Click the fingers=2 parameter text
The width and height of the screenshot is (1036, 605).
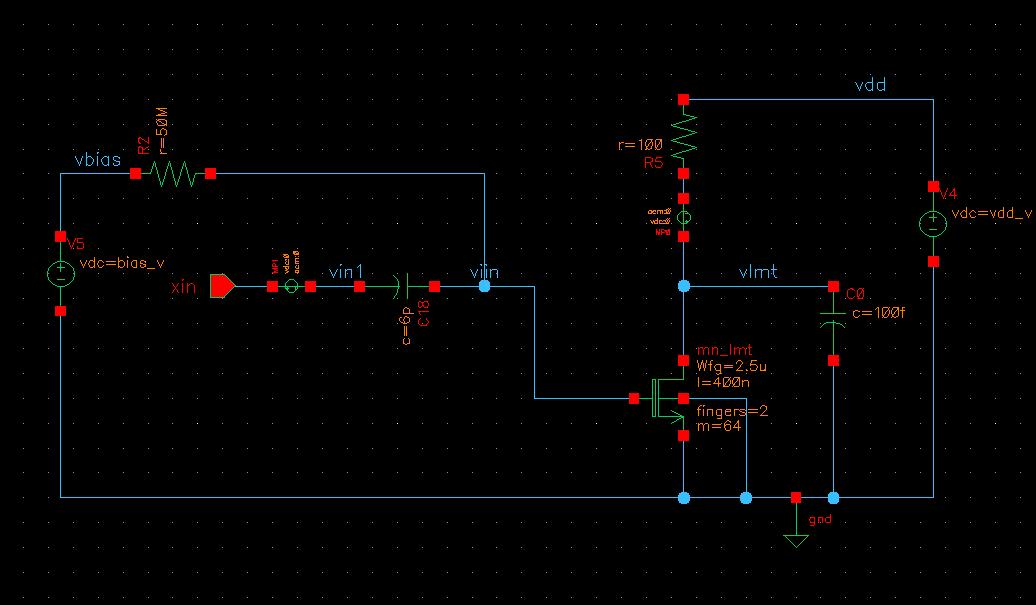[x=732, y=411]
